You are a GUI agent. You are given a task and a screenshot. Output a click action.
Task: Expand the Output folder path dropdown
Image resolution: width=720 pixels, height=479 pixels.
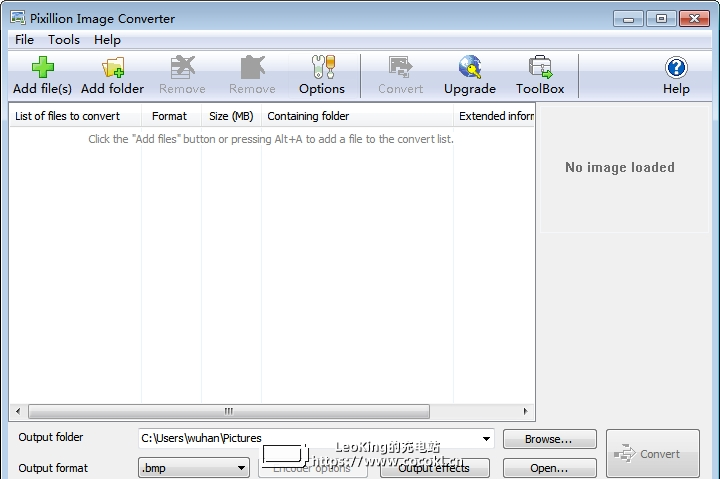(x=486, y=439)
